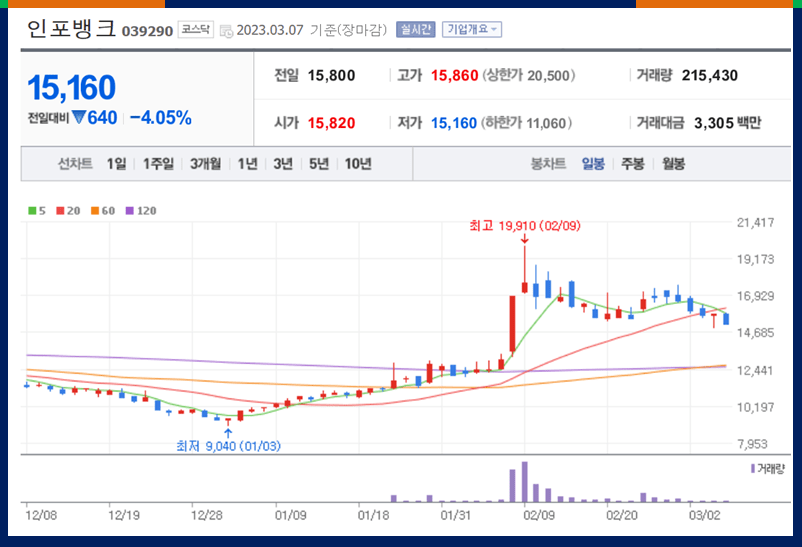Click the 고가 value 15,860
The height and width of the screenshot is (547, 802).
pos(454,76)
